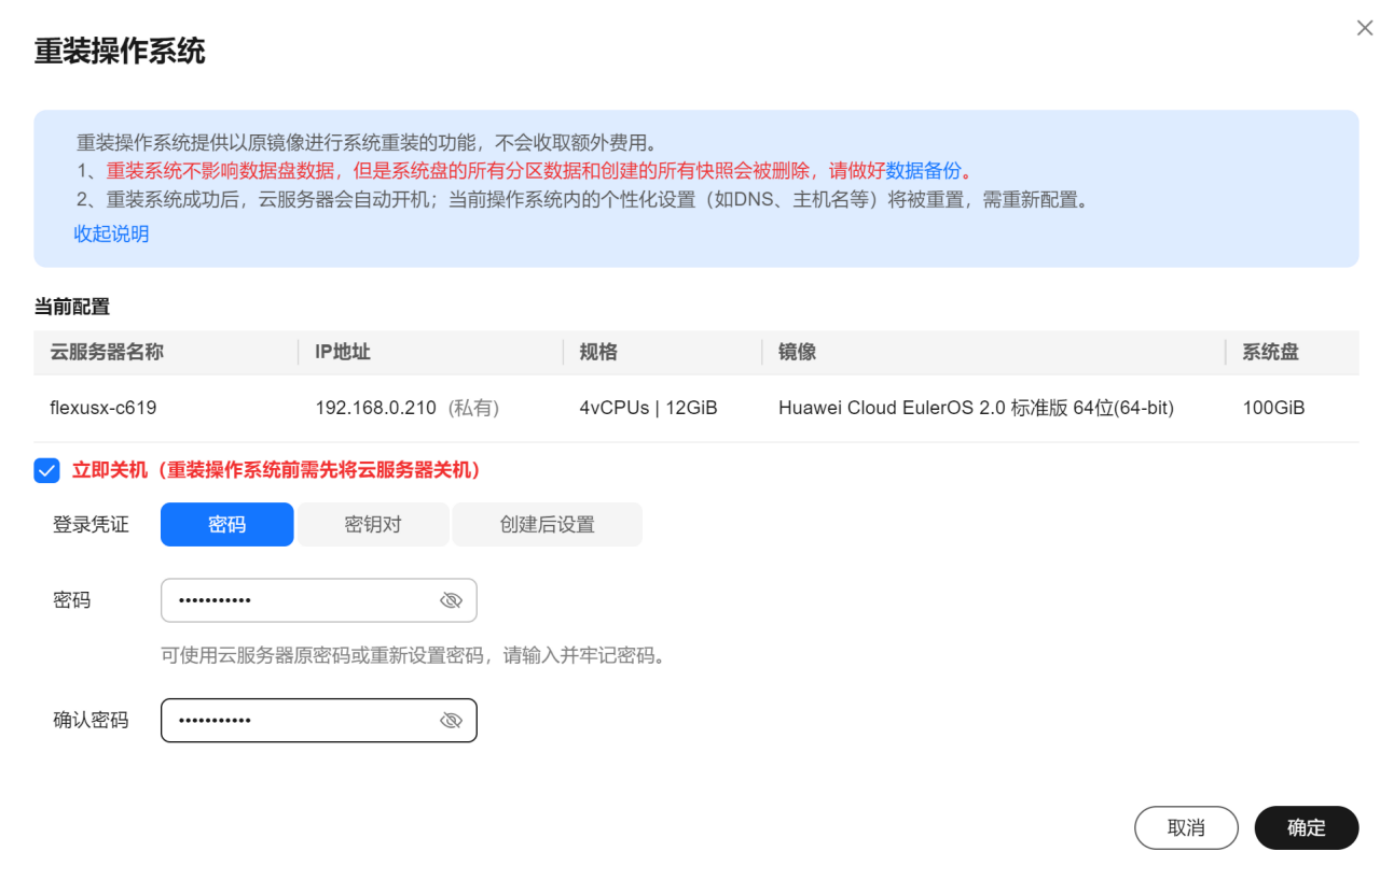1380x880 pixels.
Task: Click the 云服务器名称 column header
Action: click(107, 352)
